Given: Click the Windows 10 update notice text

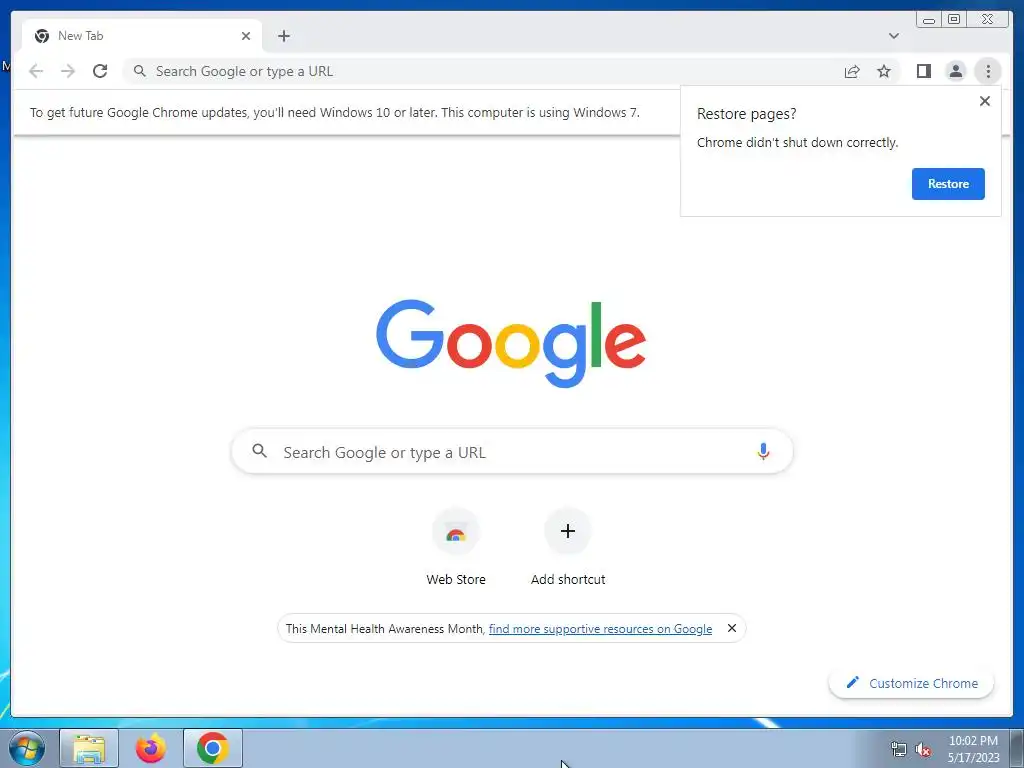Looking at the screenshot, I should [334, 112].
